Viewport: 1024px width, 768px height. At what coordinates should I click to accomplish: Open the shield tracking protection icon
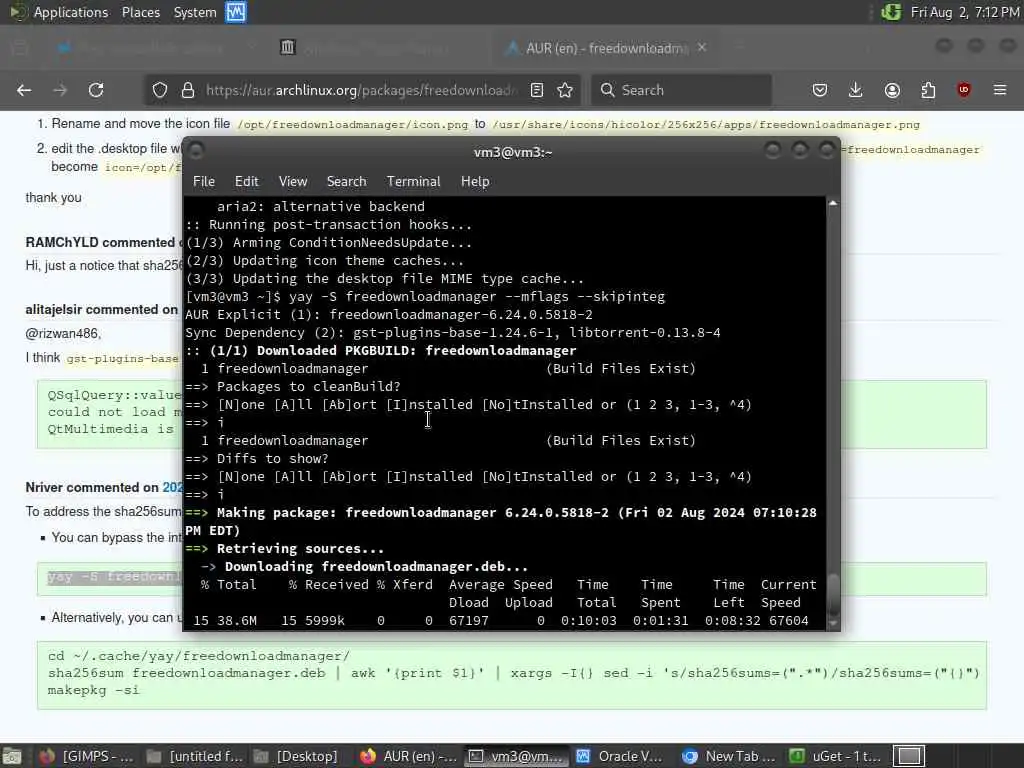pos(160,90)
